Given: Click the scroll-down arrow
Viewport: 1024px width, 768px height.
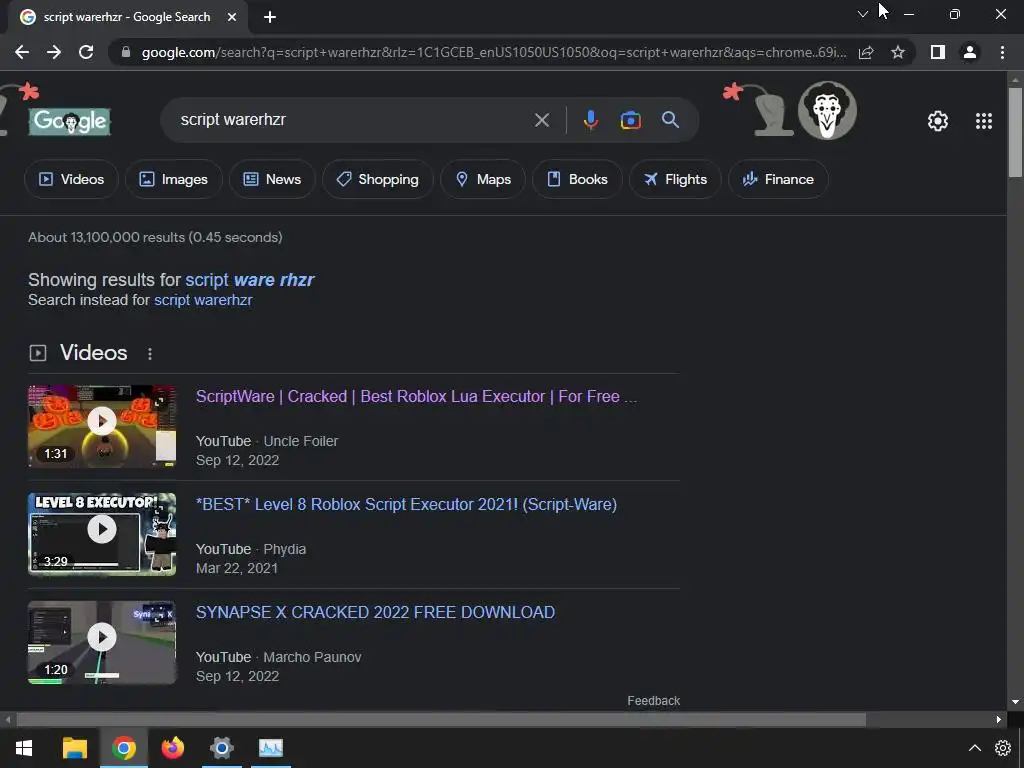Looking at the screenshot, I should click(1015, 702).
